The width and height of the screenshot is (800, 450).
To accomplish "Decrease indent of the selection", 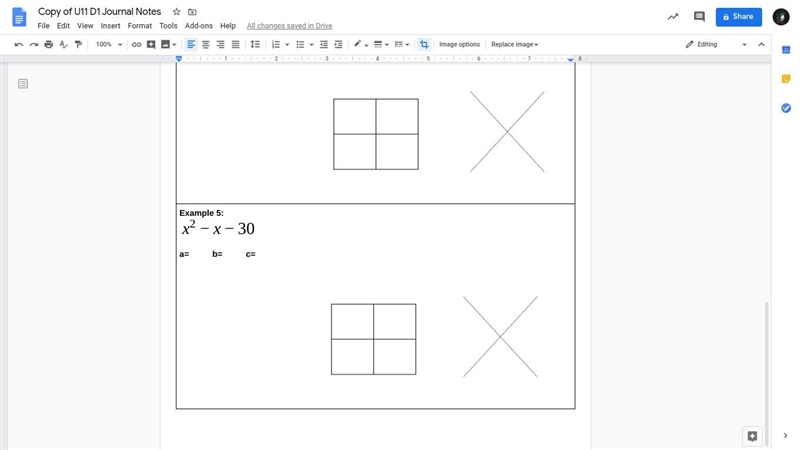I will tap(323, 44).
